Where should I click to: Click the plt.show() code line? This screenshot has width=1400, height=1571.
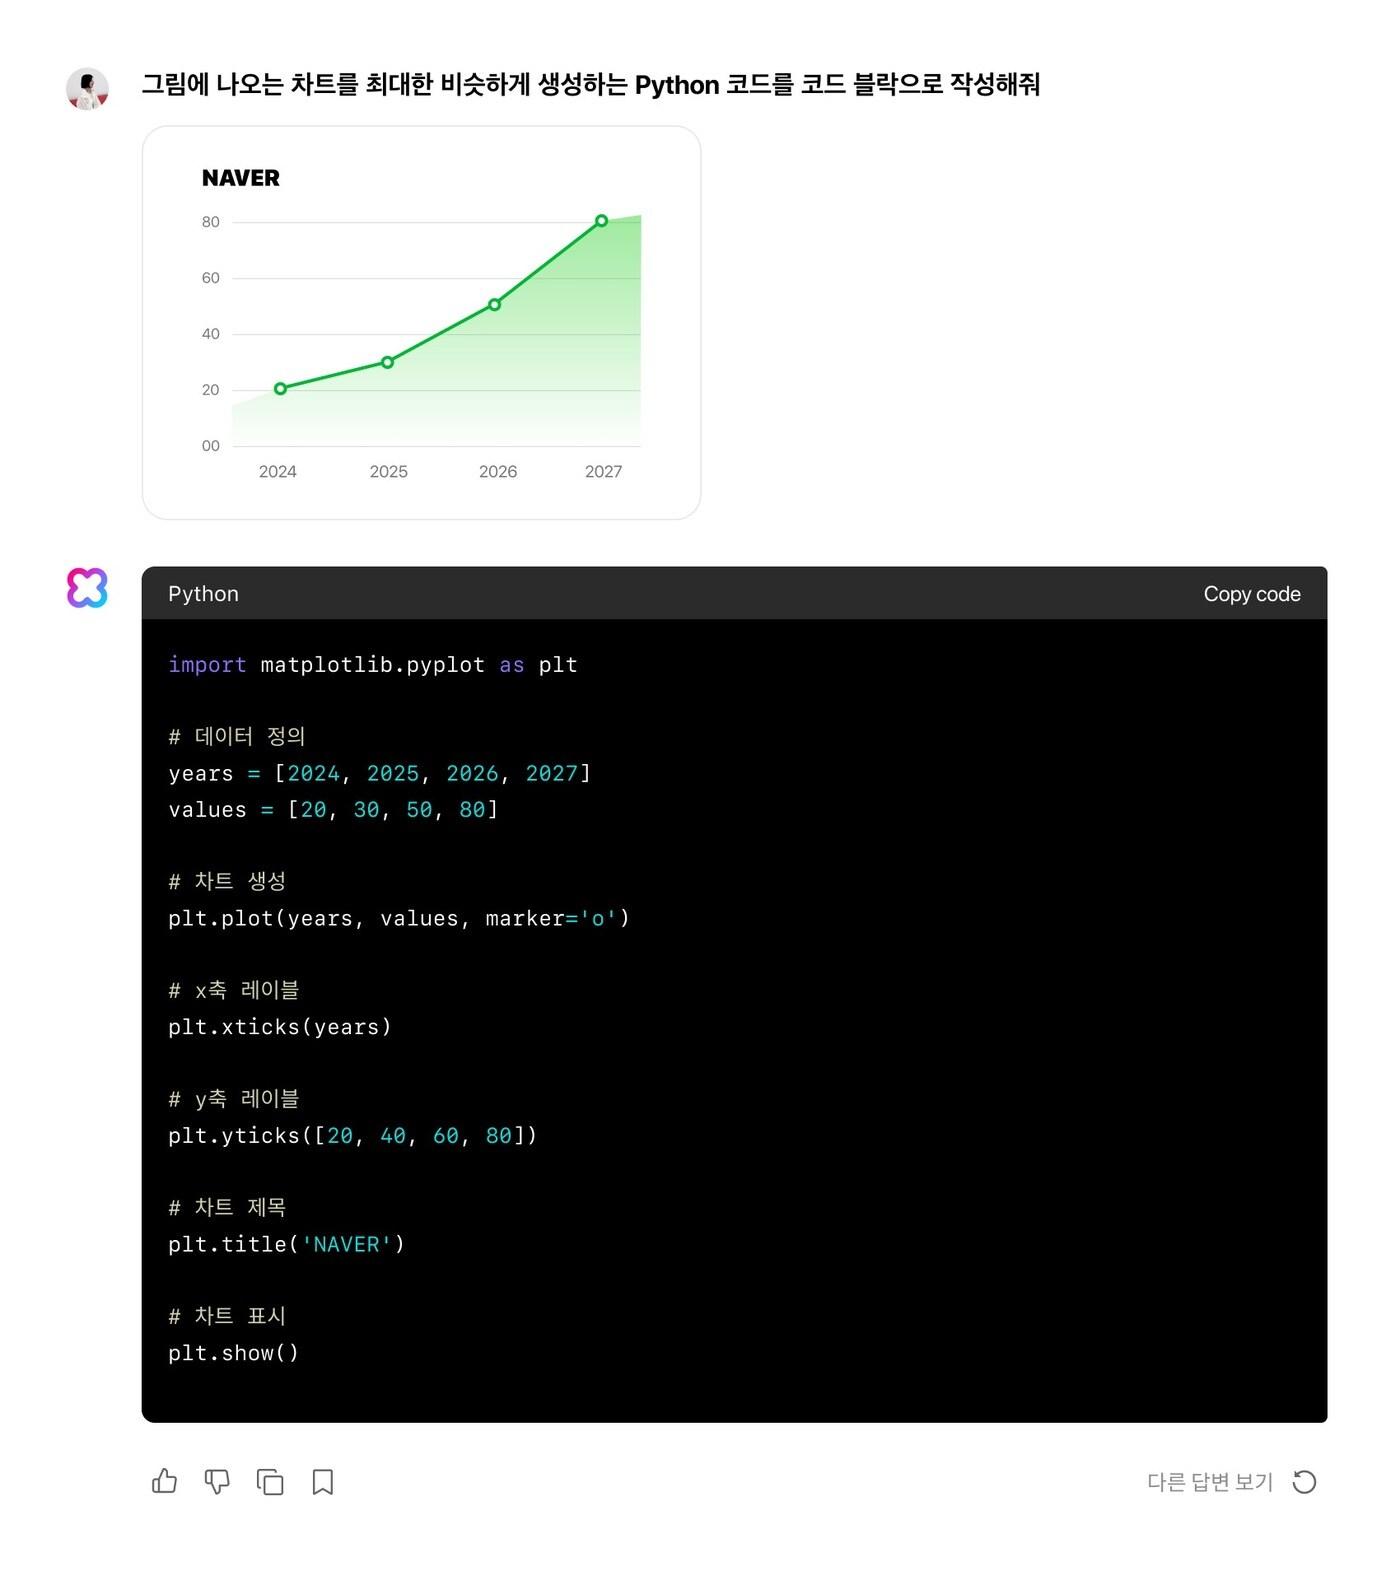[233, 1353]
